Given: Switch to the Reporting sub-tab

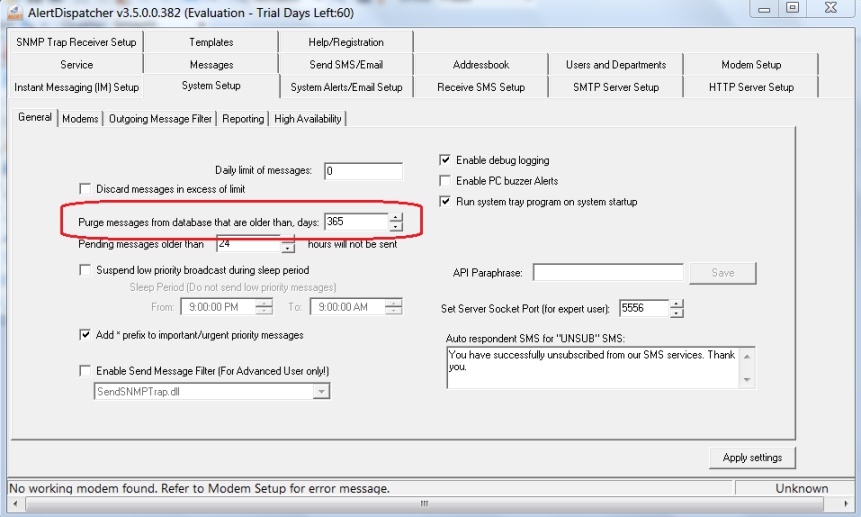Looking at the screenshot, I should point(243,119).
